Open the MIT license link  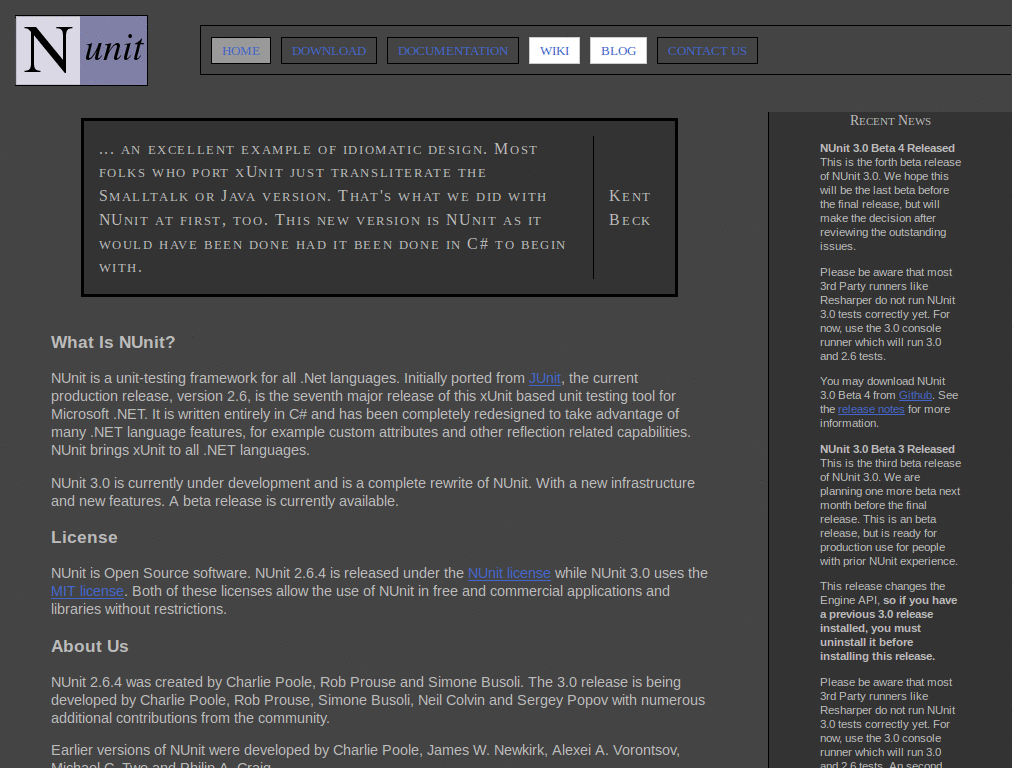(88, 591)
